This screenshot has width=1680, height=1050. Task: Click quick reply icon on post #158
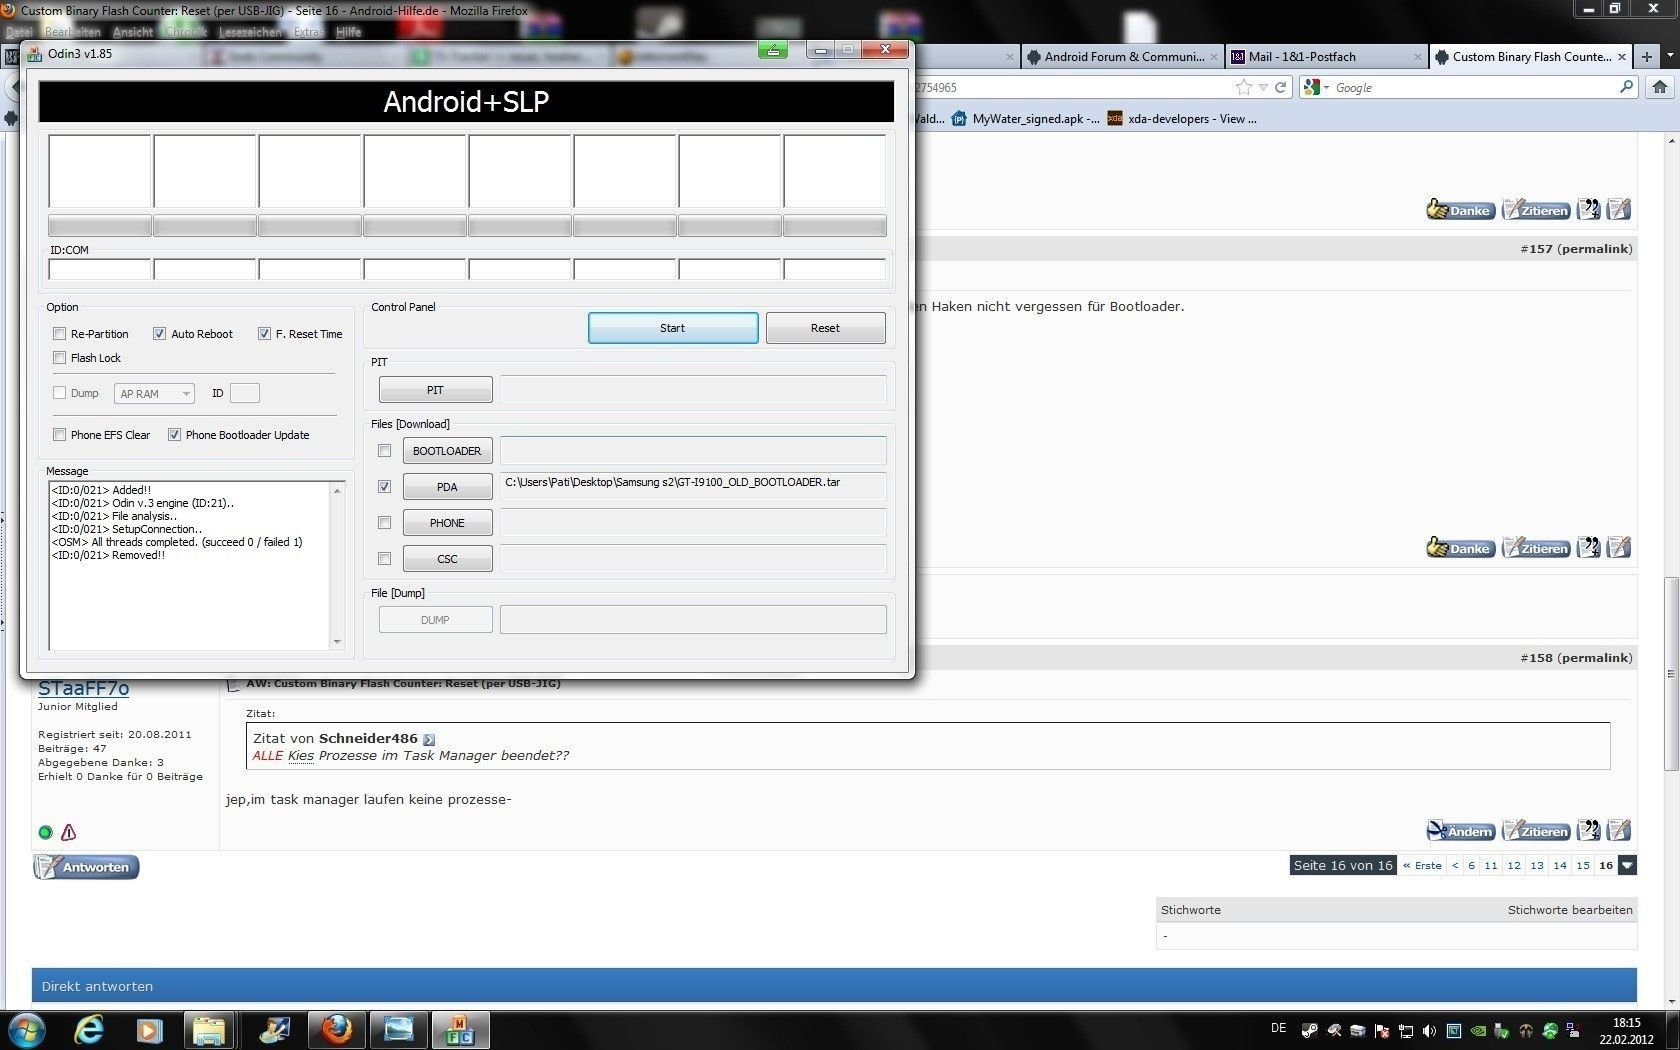(x=1619, y=830)
